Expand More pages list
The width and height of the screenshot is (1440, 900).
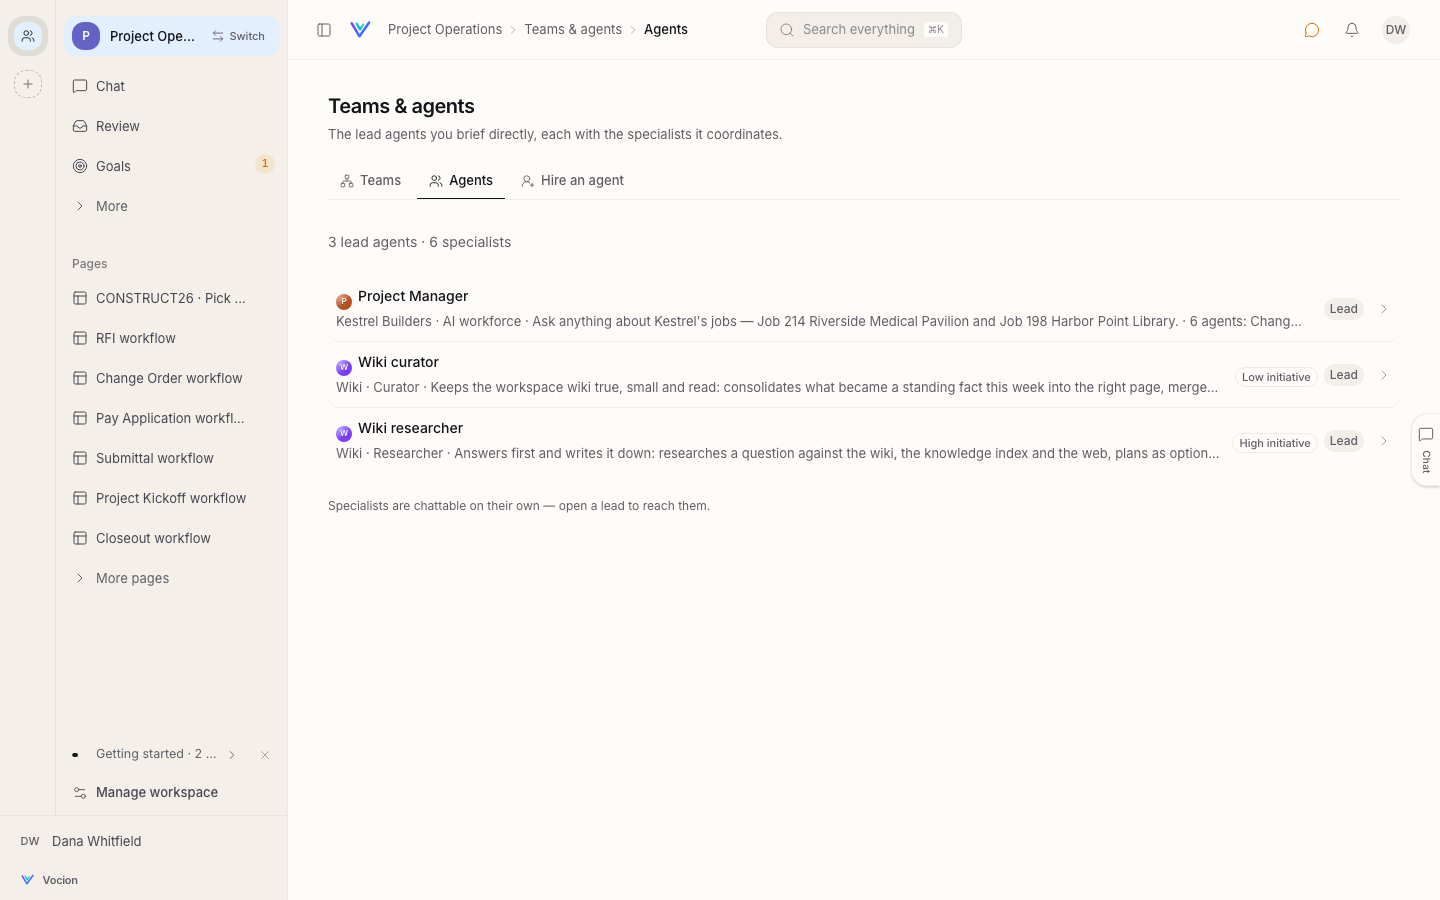pos(171,578)
